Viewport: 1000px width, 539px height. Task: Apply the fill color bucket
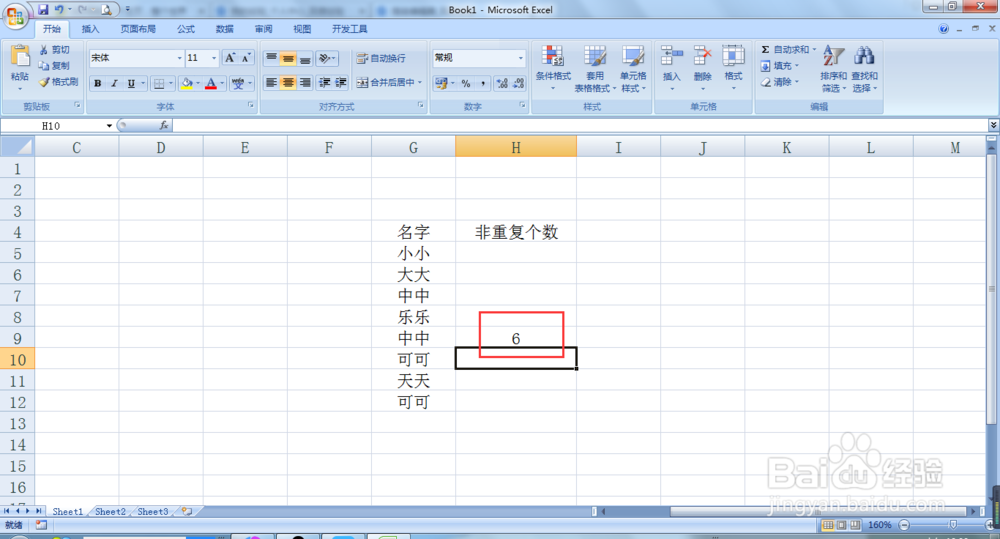click(x=187, y=83)
